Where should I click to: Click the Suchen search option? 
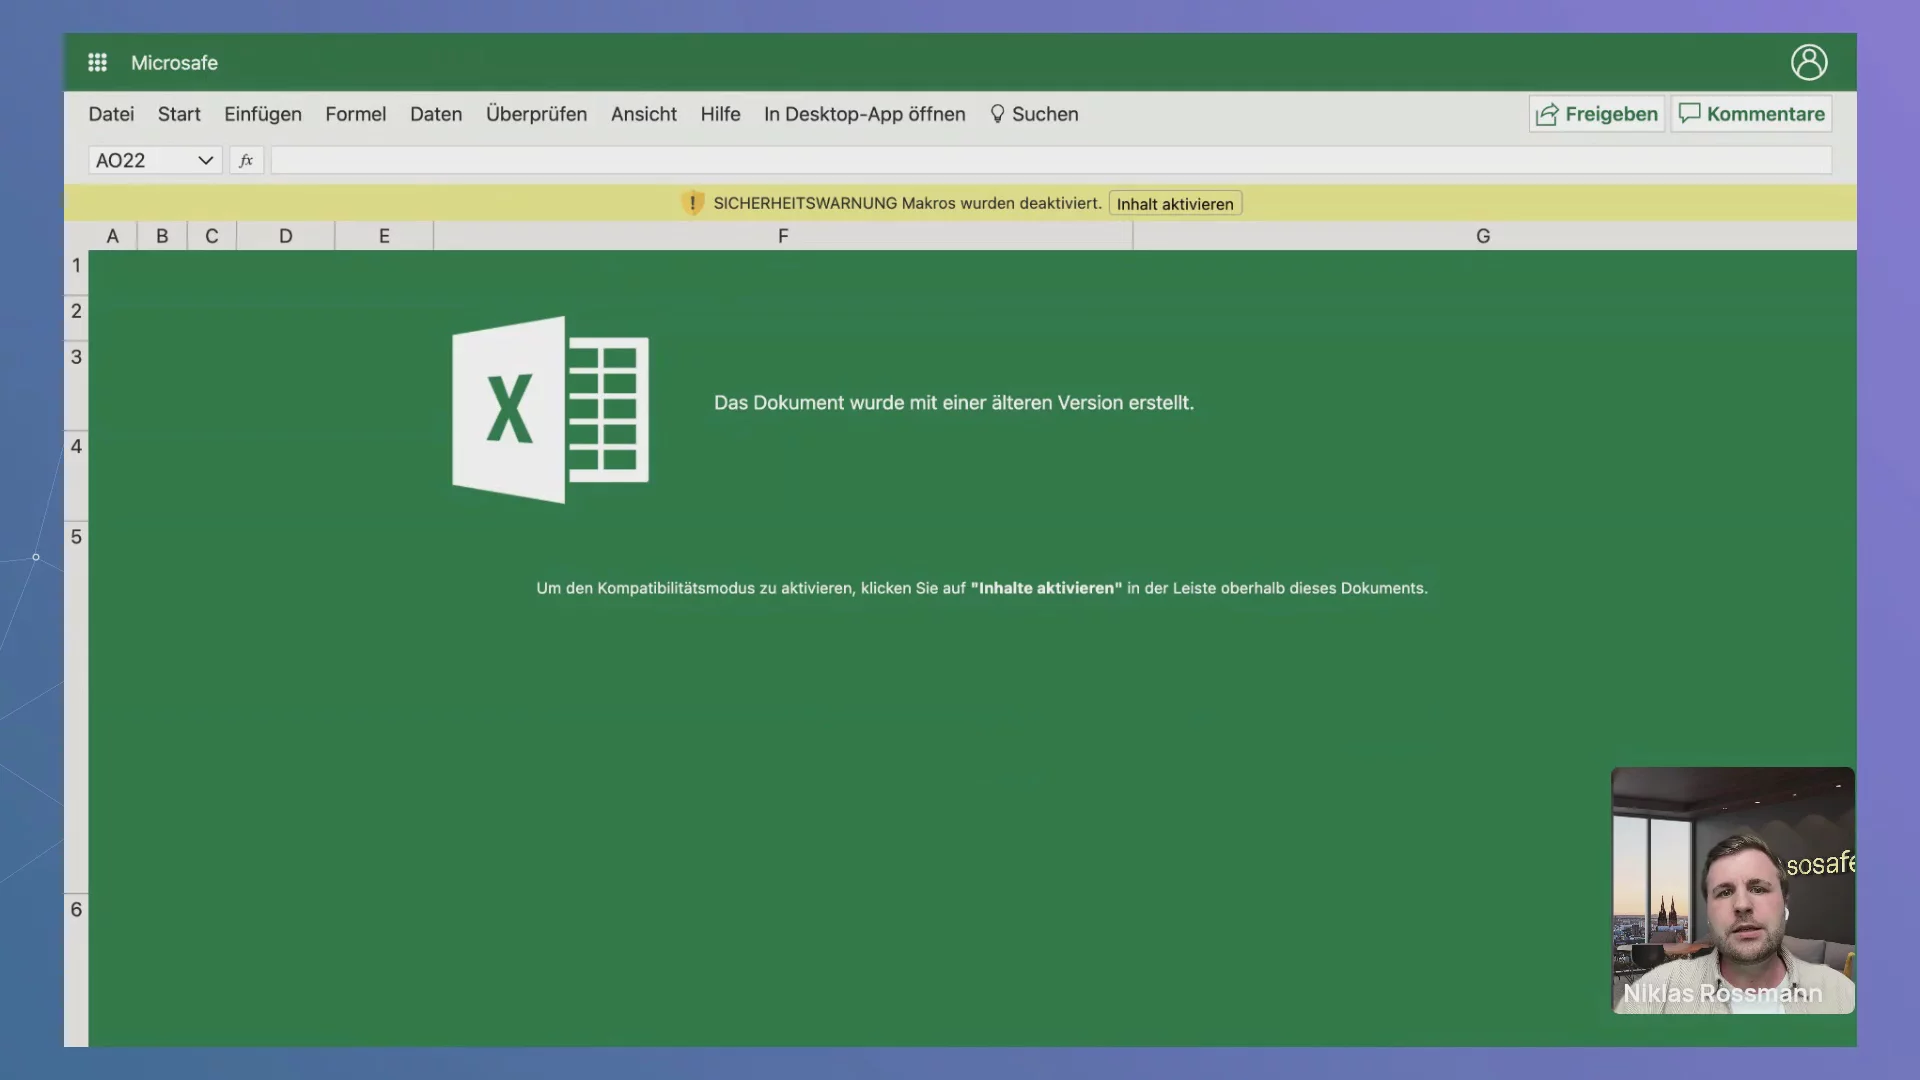coord(1034,114)
